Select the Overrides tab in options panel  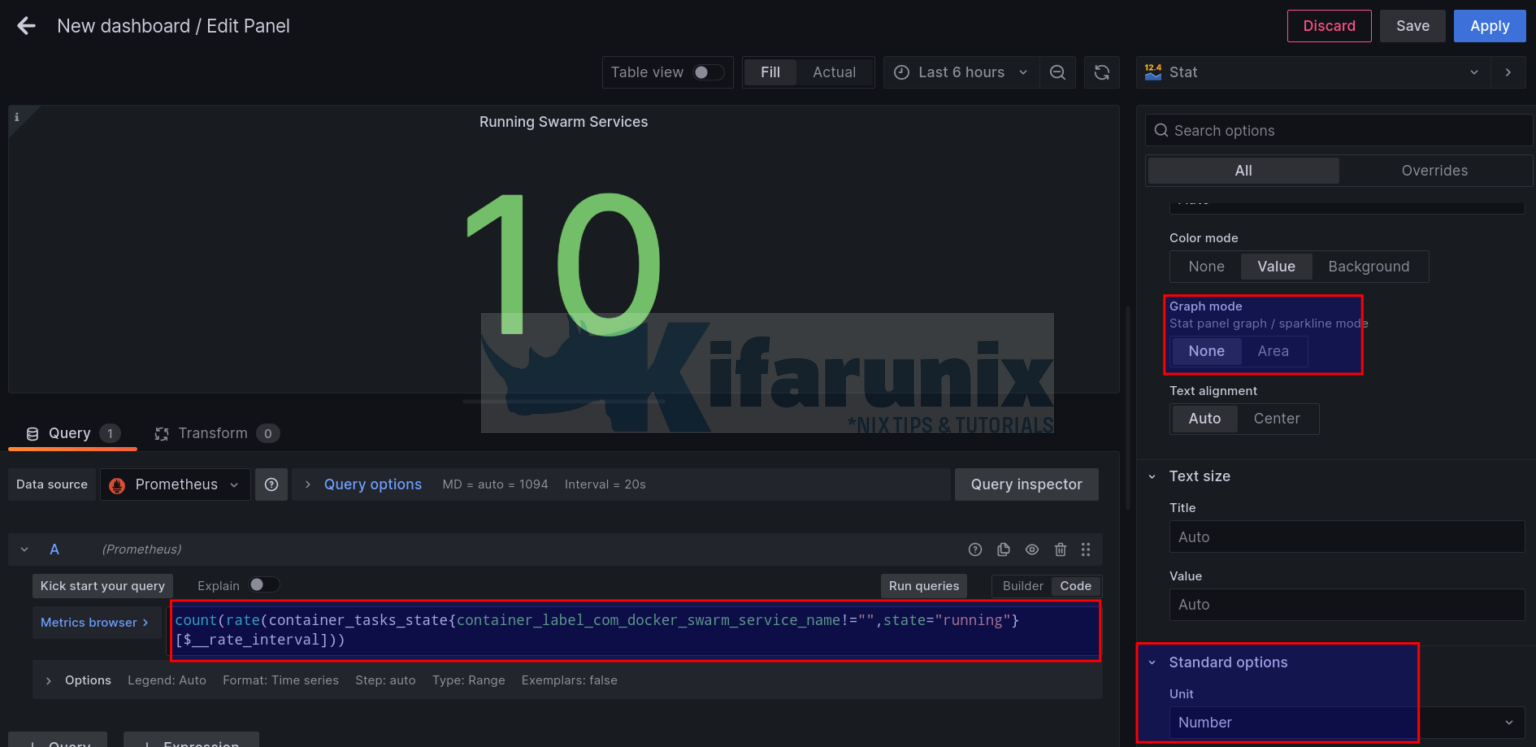point(1434,170)
